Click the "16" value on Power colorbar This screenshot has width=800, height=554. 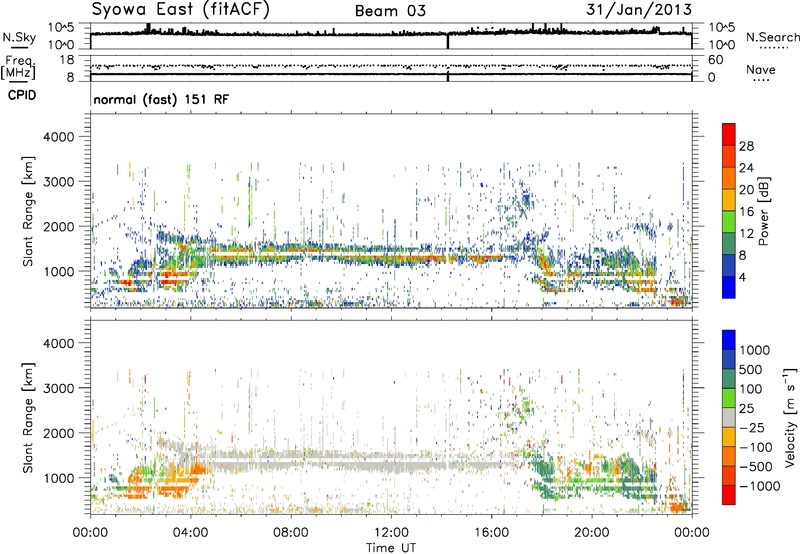pyautogui.click(x=746, y=212)
